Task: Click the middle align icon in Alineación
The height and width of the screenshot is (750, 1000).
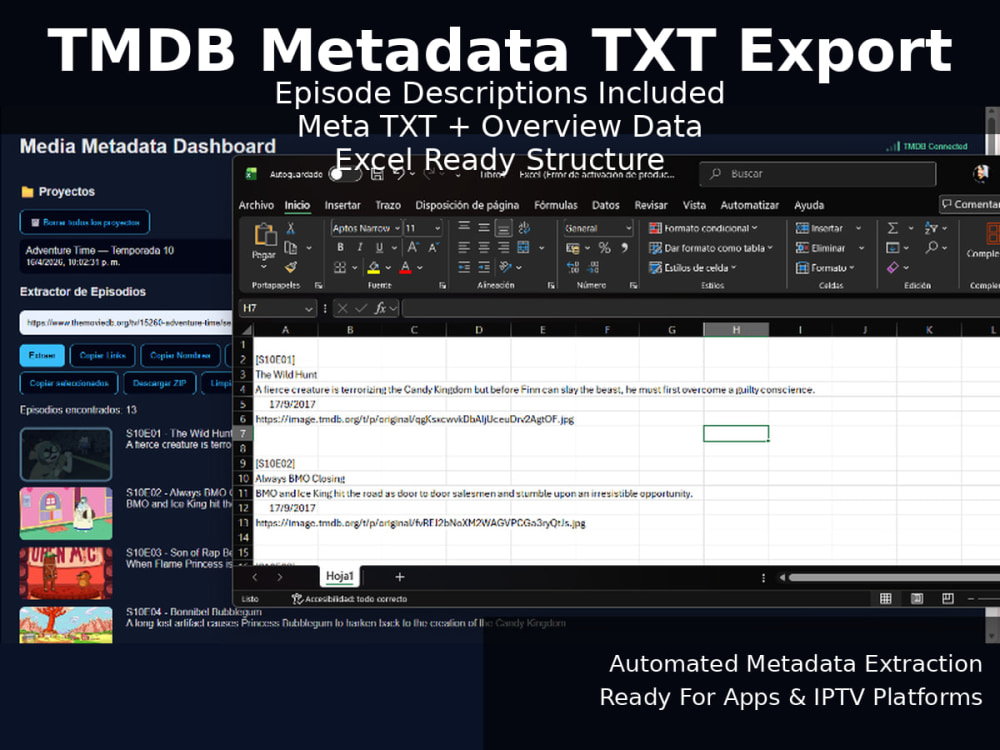Action: point(484,228)
